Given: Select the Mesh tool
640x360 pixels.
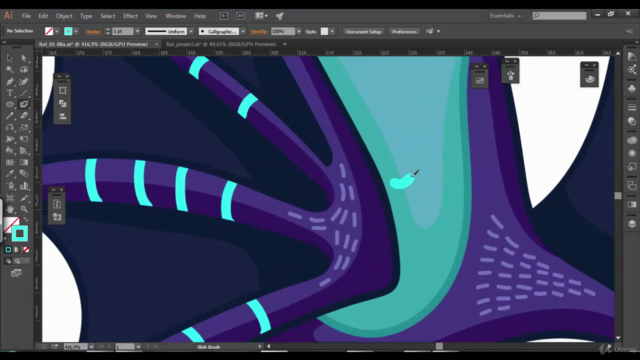Looking at the screenshot, I should [10, 162].
